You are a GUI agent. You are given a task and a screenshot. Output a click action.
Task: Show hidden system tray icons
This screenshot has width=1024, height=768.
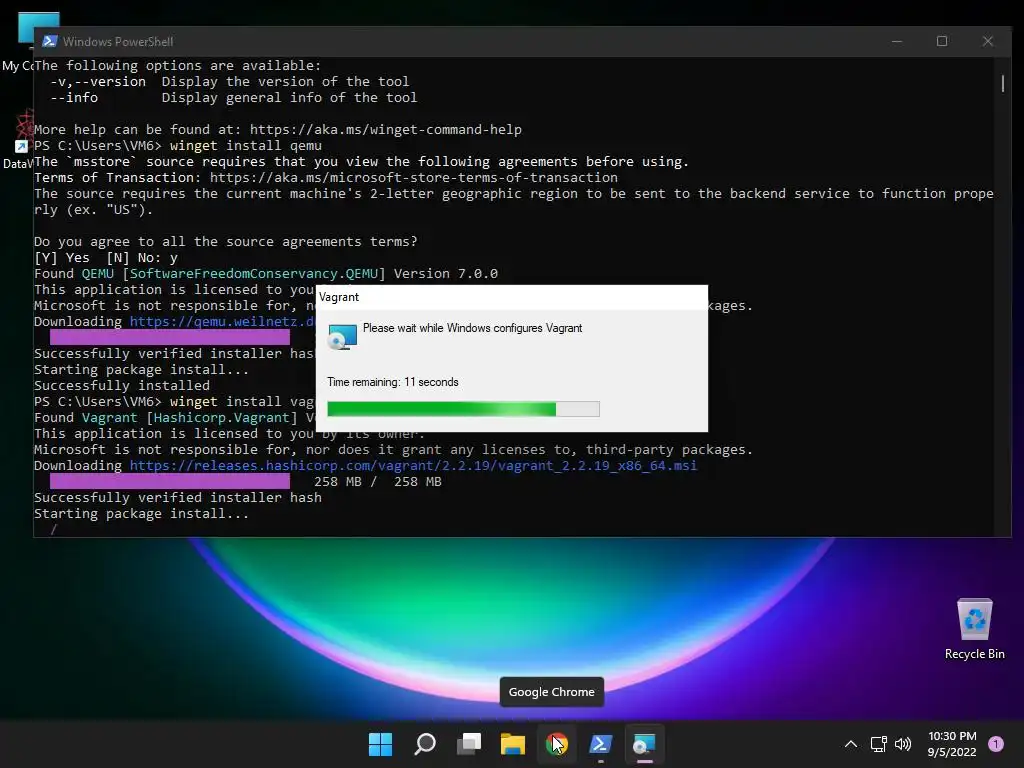click(x=850, y=744)
